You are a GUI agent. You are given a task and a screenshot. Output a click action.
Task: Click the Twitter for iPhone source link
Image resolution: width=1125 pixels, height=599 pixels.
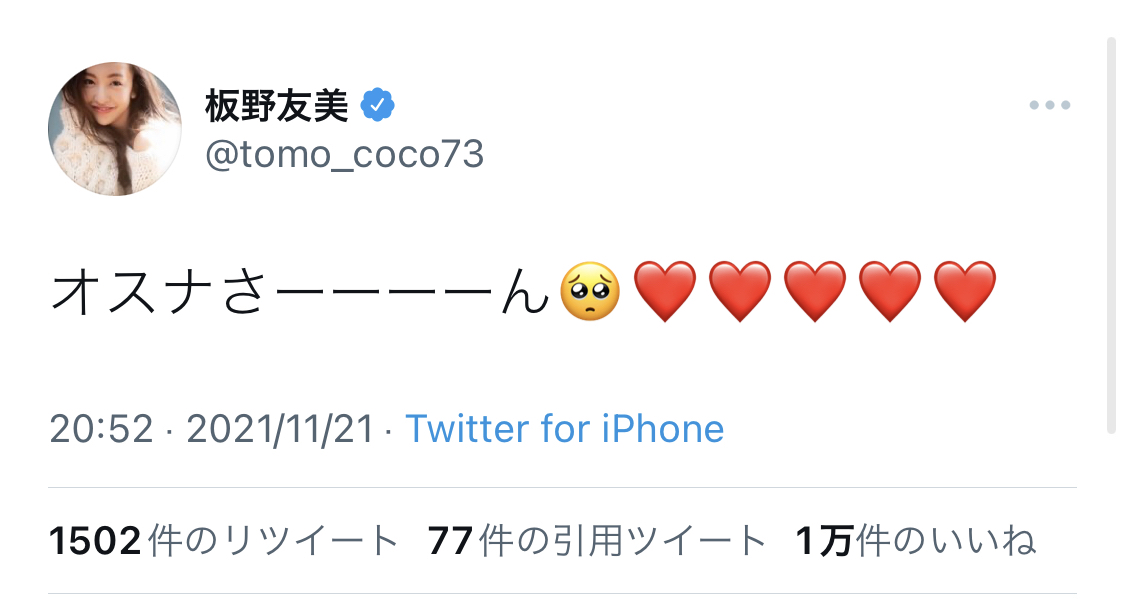pos(565,429)
